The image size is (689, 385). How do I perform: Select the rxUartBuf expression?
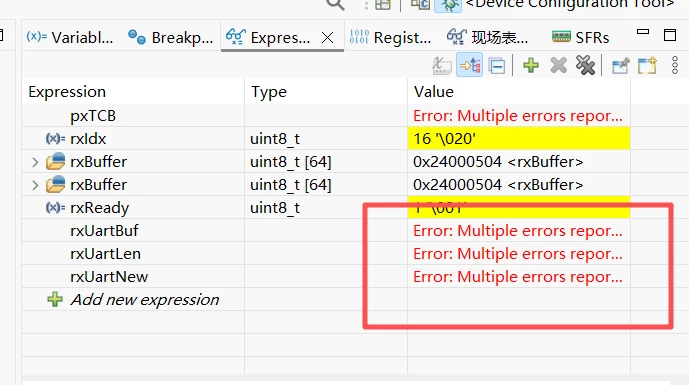tap(104, 231)
